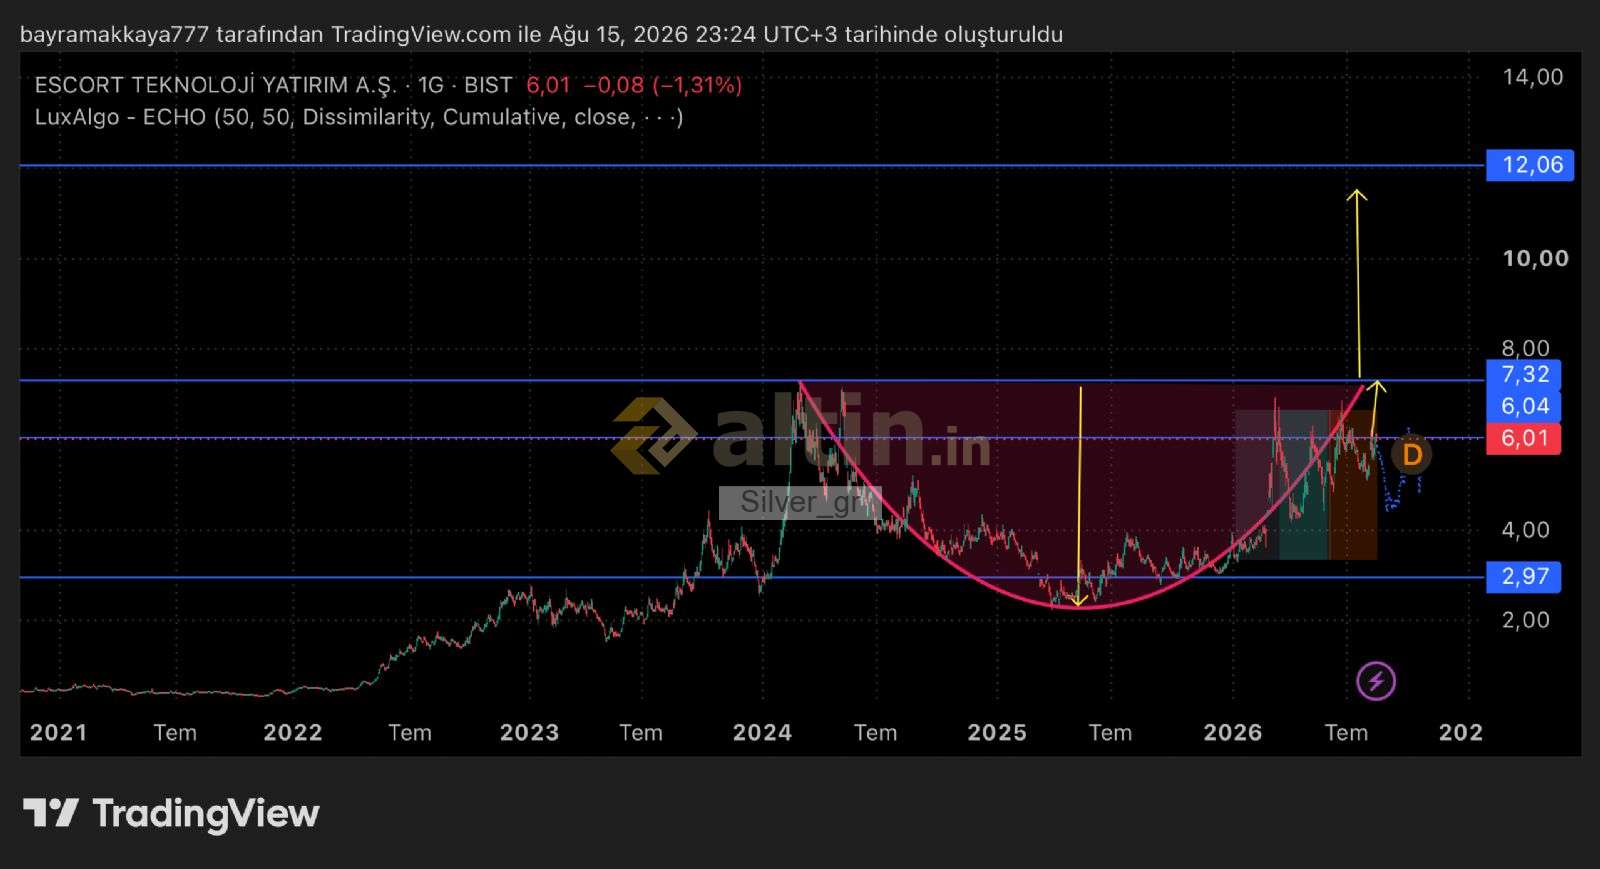The height and width of the screenshot is (869, 1600).
Task: Click the −0,08 (−1,31%) price change value
Action: pos(662,85)
